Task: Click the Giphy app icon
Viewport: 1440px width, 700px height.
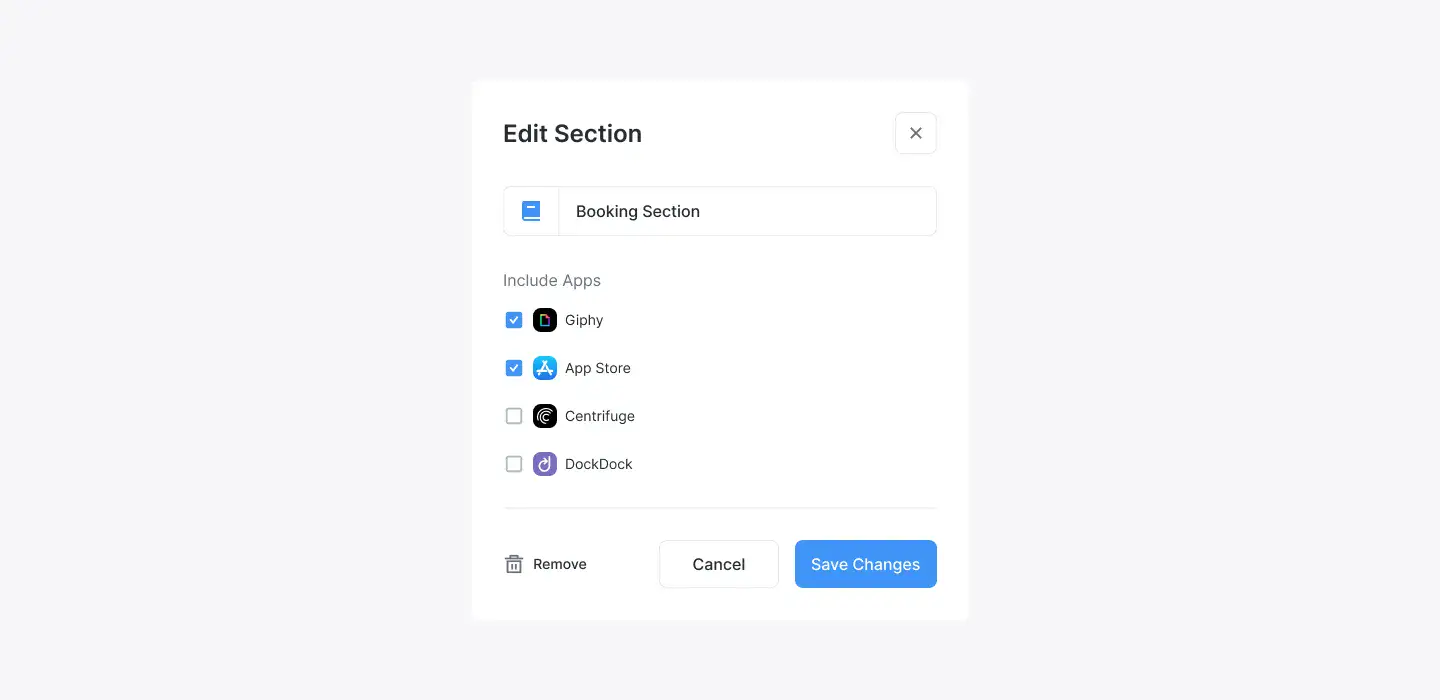Action: tap(545, 320)
